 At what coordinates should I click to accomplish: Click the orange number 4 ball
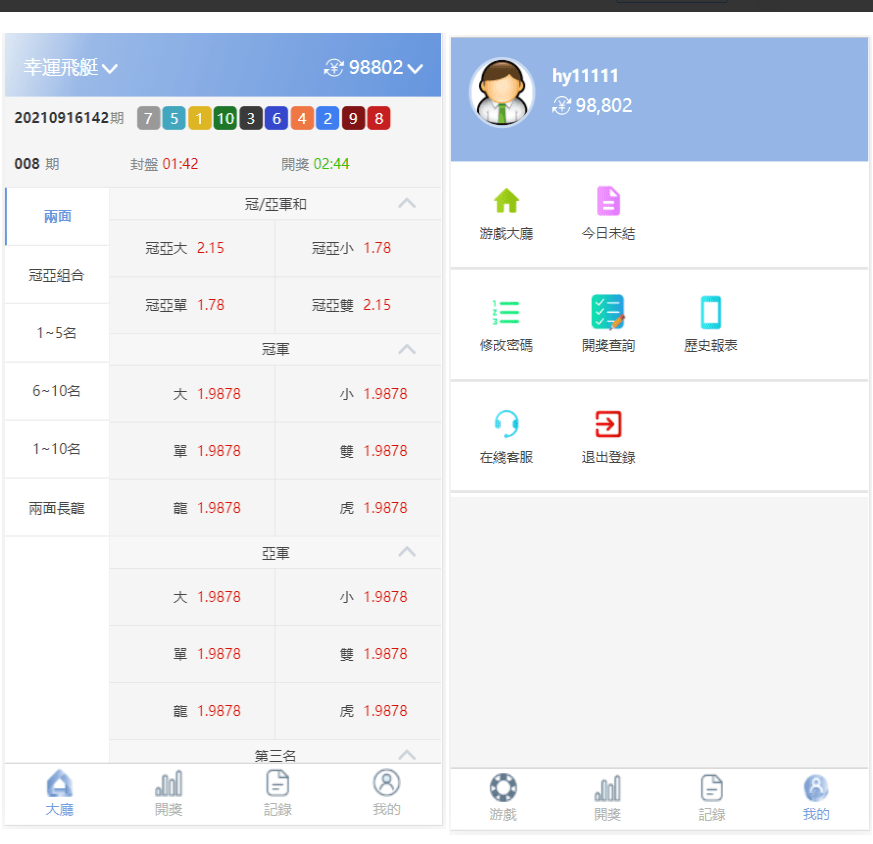pos(302,118)
